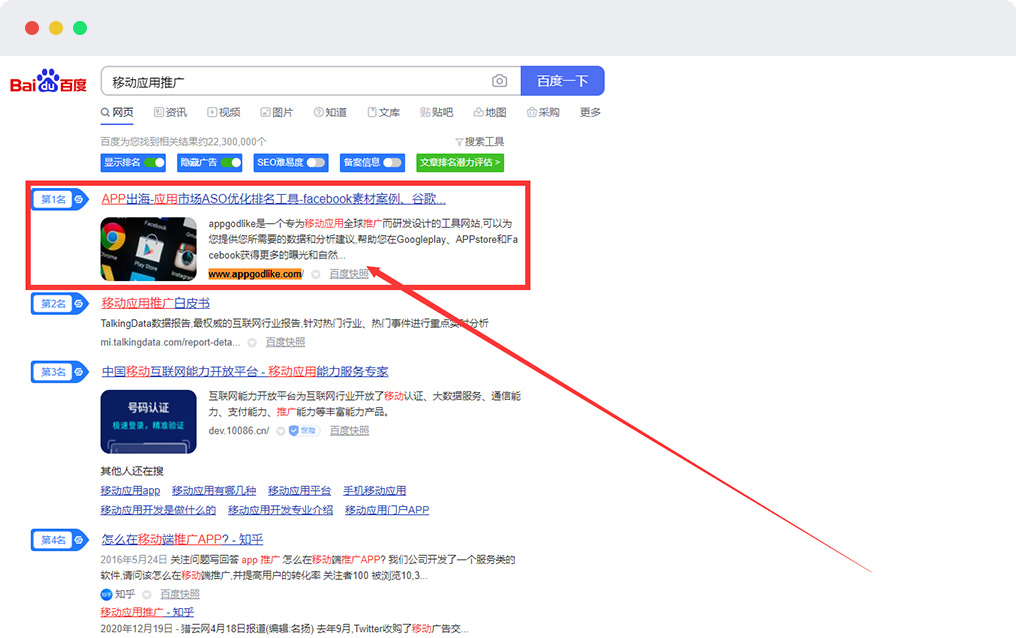This screenshot has width=1016, height=638.
Task: Open the 移动应用推广白皮书 result
Action: coord(156,303)
